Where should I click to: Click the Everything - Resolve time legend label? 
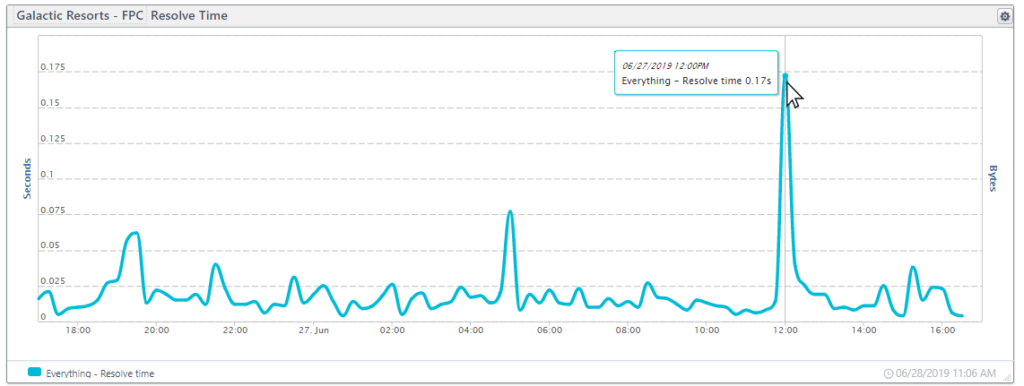point(100,374)
